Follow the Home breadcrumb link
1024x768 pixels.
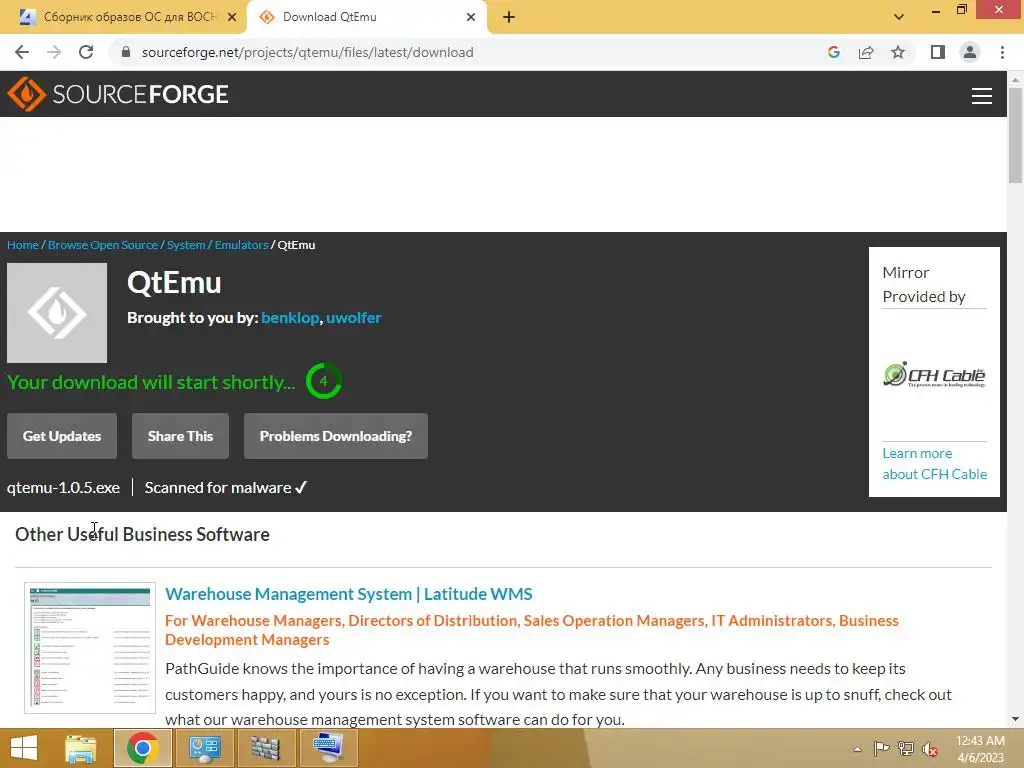pyautogui.click(x=23, y=245)
